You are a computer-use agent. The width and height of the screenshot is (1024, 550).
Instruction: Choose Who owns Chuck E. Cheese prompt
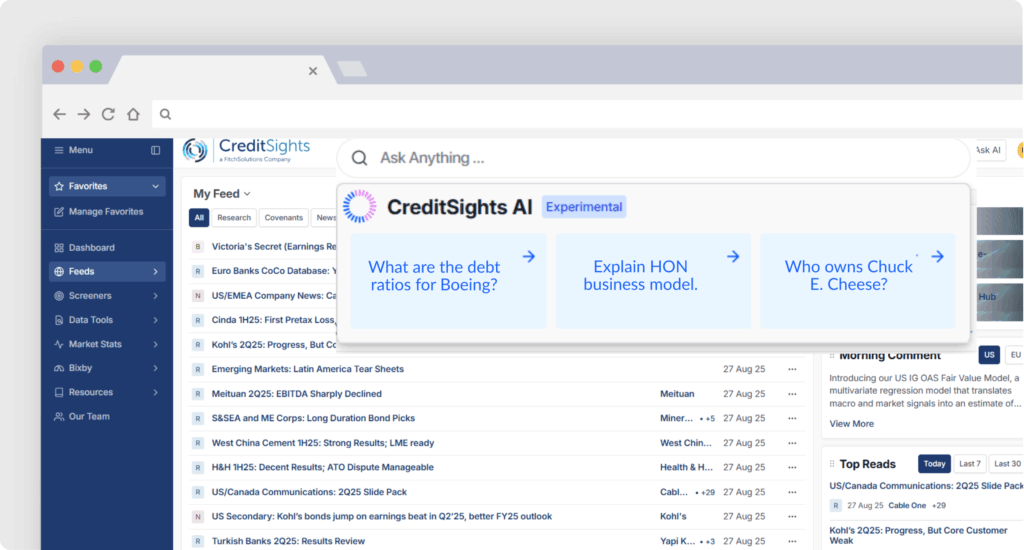tap(857, 281)
